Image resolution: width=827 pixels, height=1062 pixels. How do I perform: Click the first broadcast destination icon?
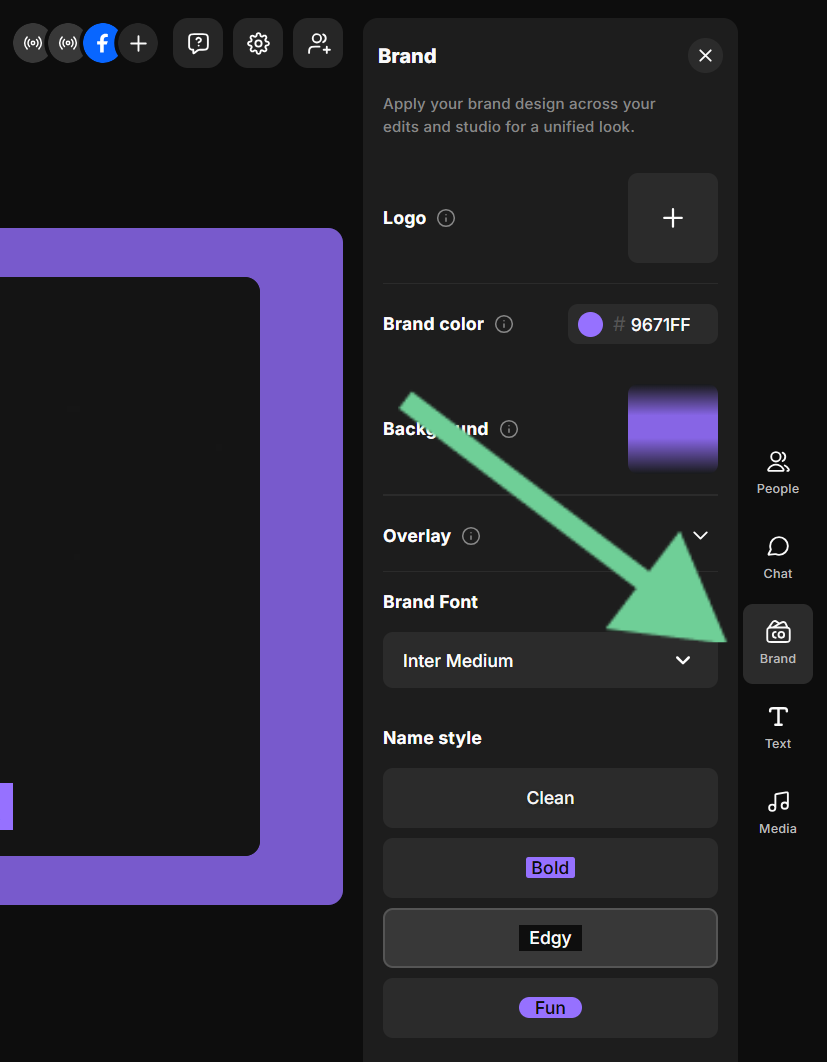32,43
